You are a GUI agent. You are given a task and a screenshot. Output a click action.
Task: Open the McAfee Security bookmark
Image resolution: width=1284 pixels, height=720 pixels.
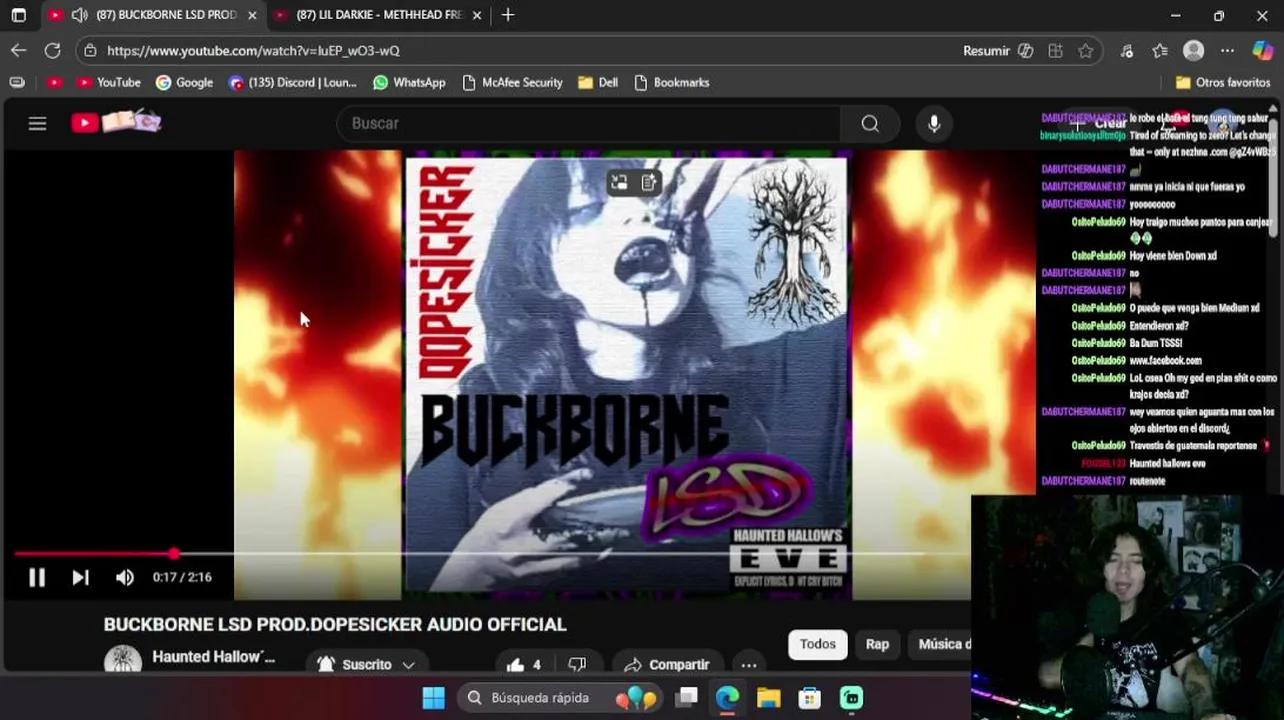tap(512, 82)
